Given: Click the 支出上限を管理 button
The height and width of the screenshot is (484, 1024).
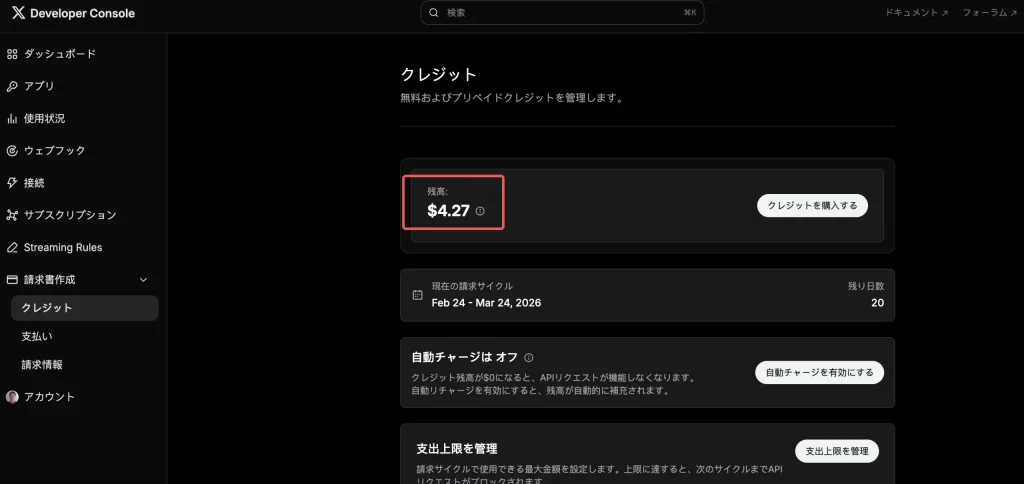Looking at the screenshot, I should coord(837,451).
